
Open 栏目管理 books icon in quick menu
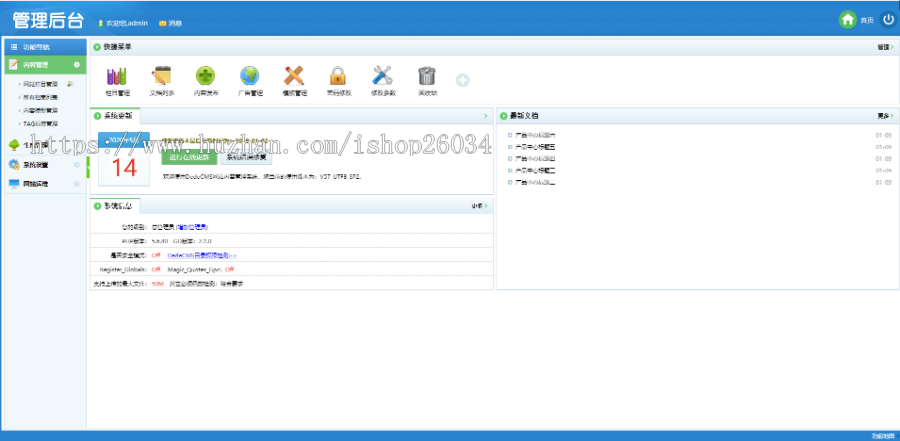click(x=117, y=76)
